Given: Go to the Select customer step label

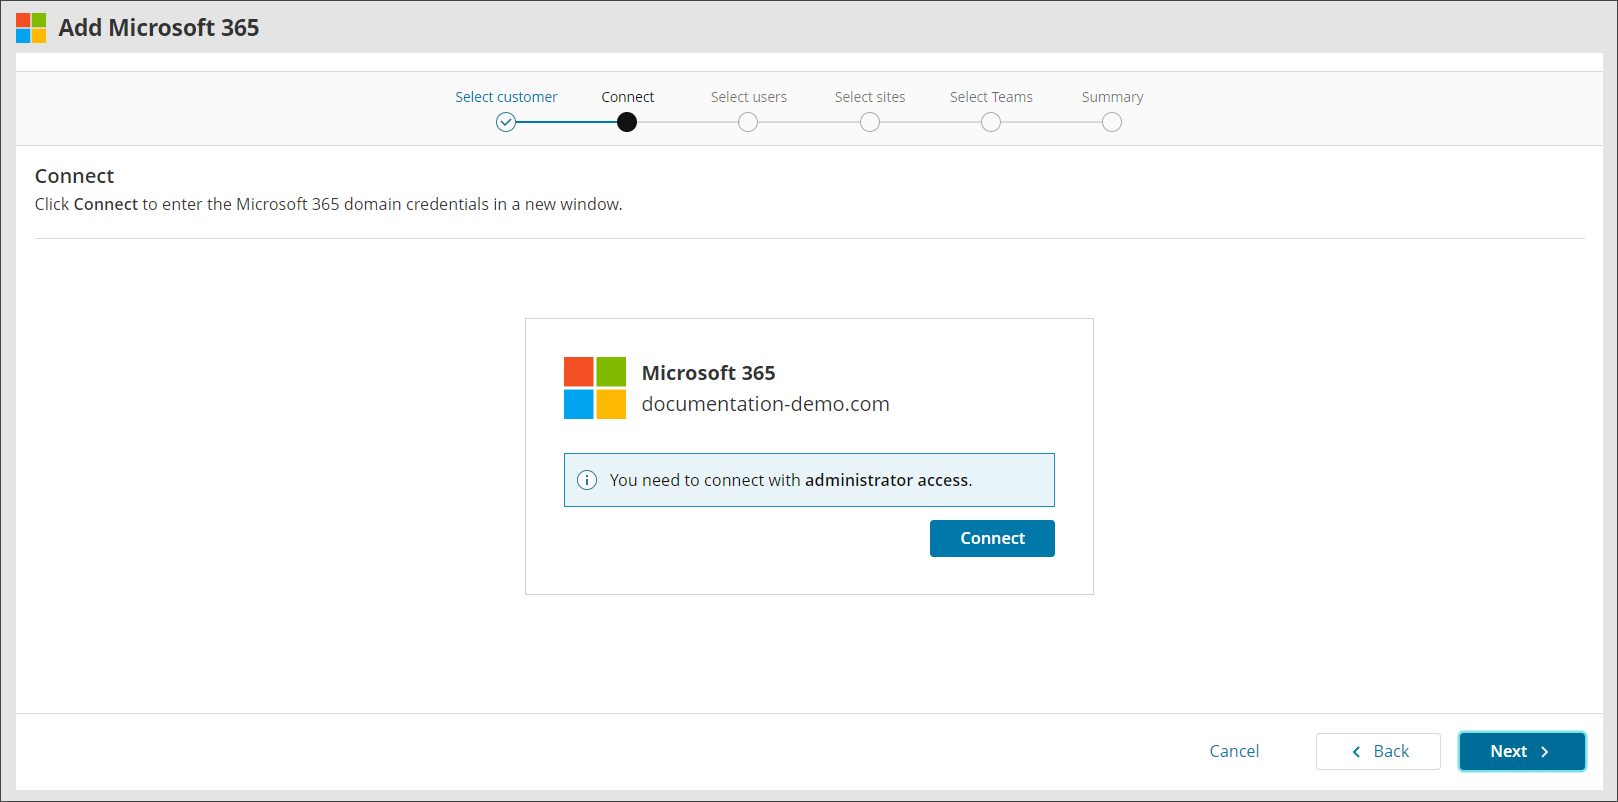Looking at the screenshot, I should [506, 97].
